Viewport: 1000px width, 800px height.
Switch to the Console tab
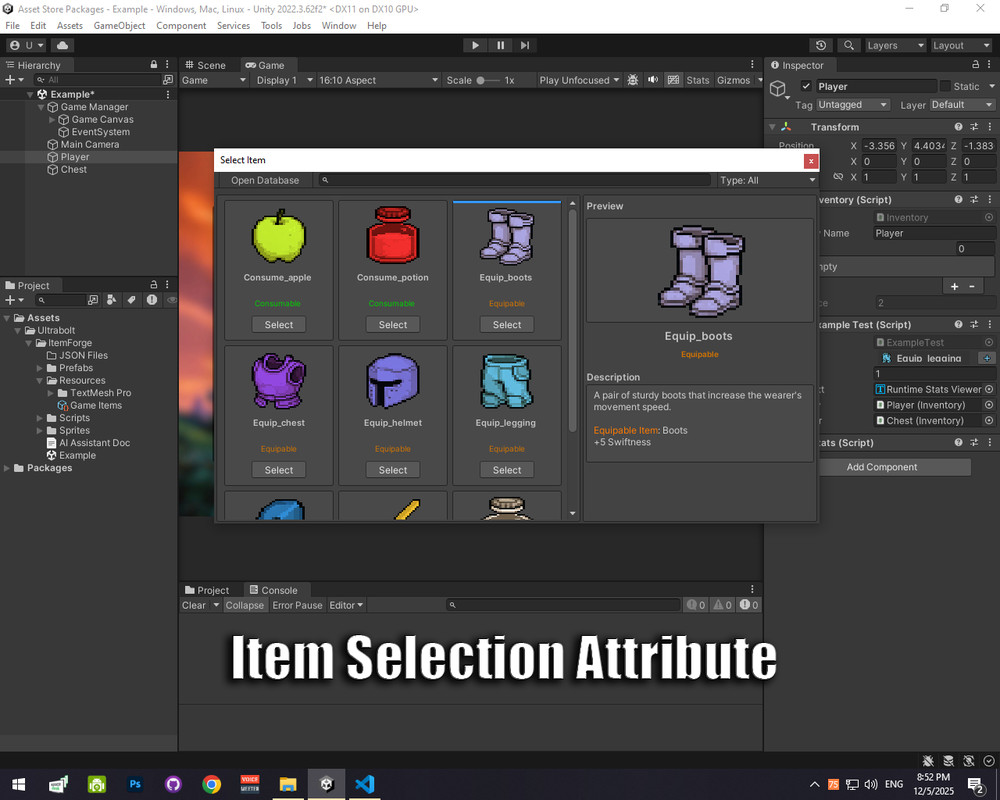click(x=276, y=589)
